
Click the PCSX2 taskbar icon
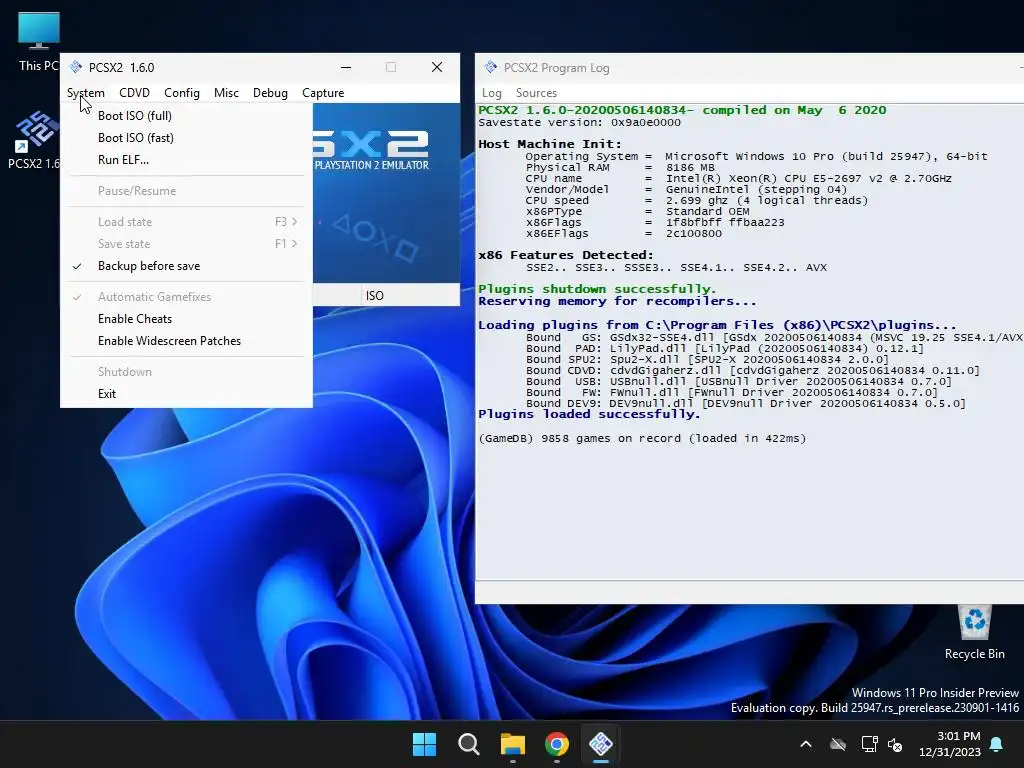click(601, 744)
